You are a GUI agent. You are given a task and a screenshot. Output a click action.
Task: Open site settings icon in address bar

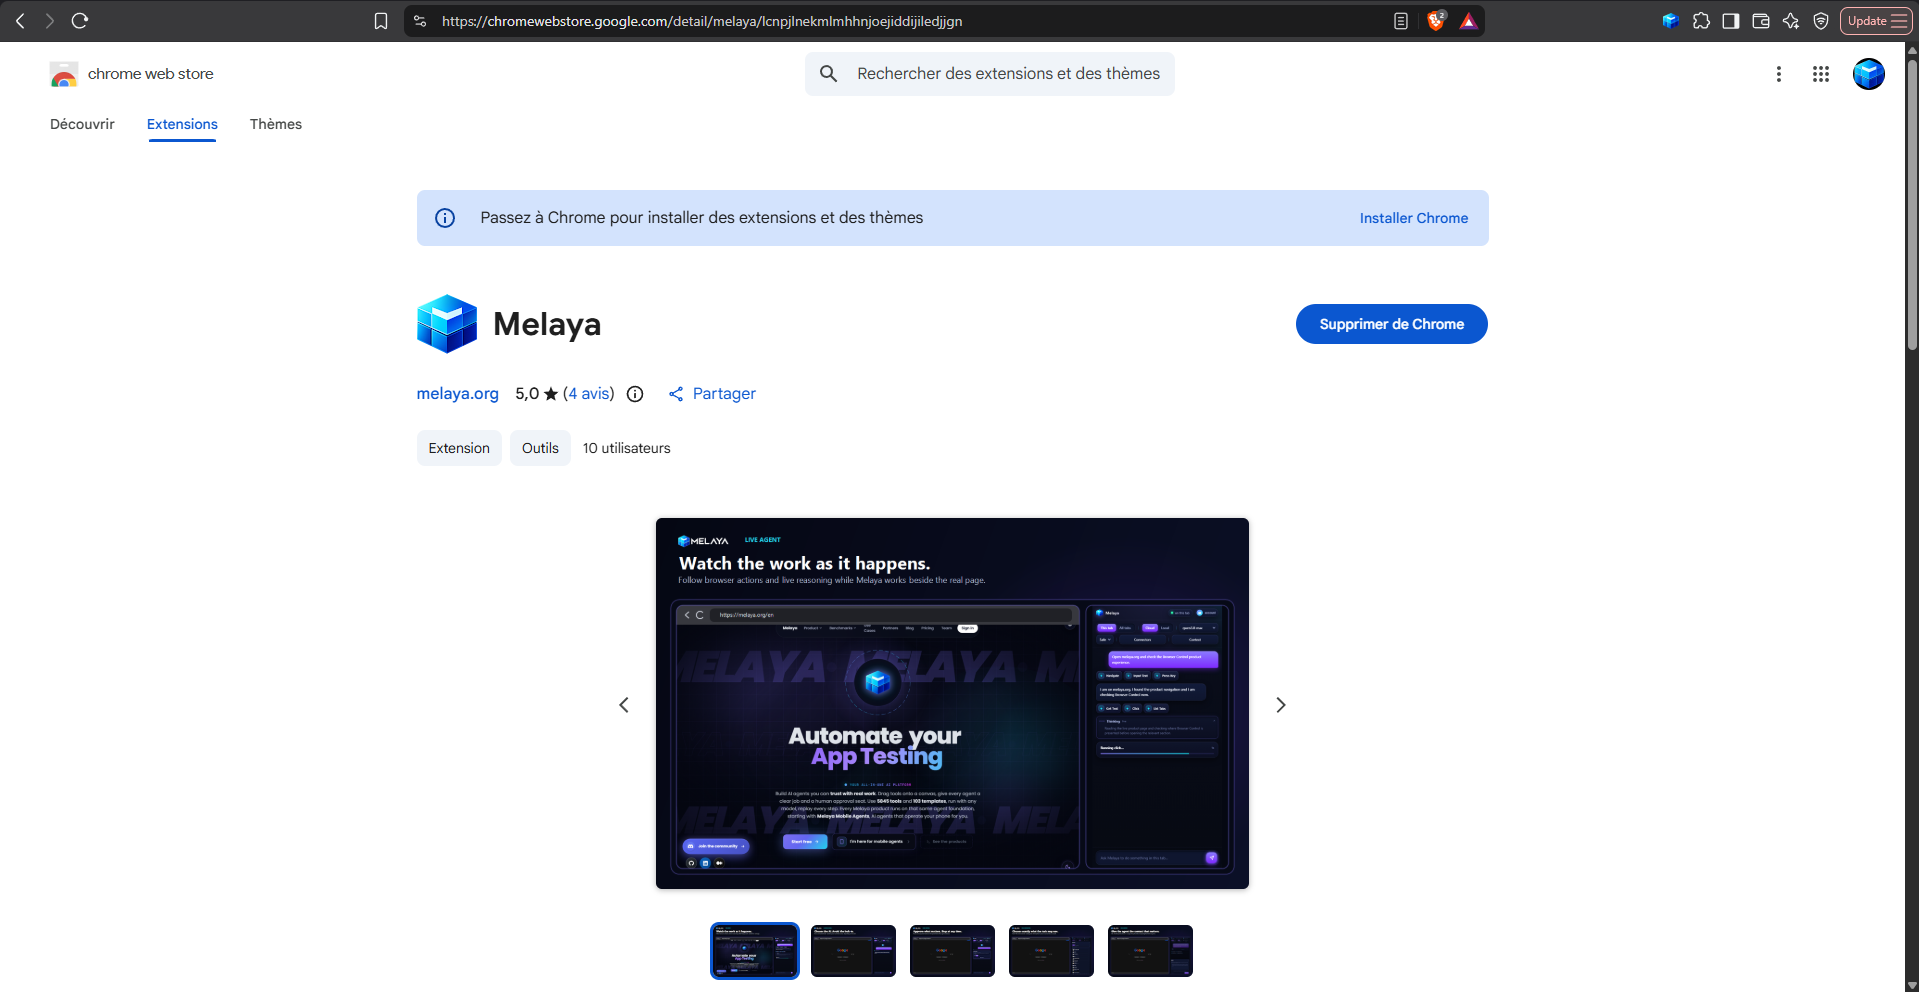point(420,21)
